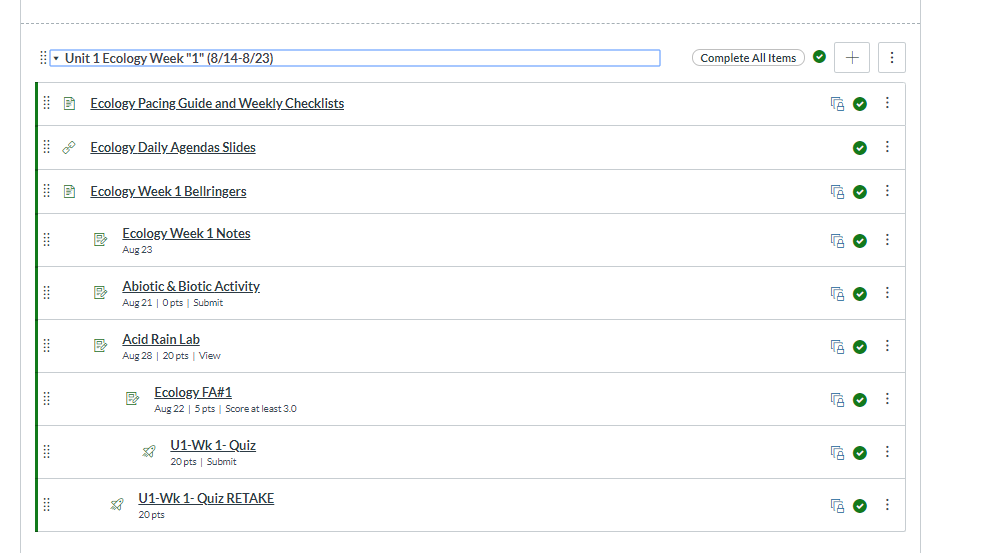
Task: Click the page icon beside Ecology Pacing Guide
Action: [69, 104]
